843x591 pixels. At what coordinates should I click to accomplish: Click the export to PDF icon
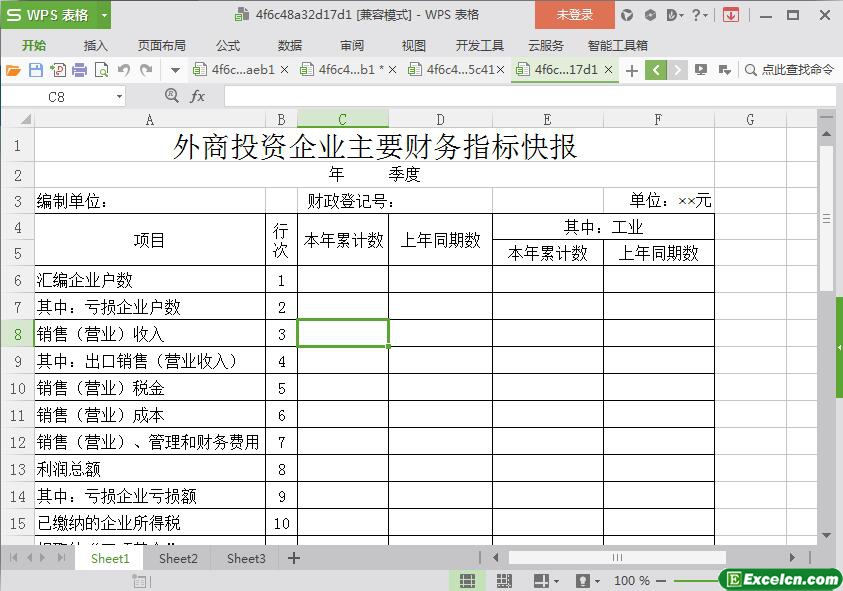click(58, 70)
